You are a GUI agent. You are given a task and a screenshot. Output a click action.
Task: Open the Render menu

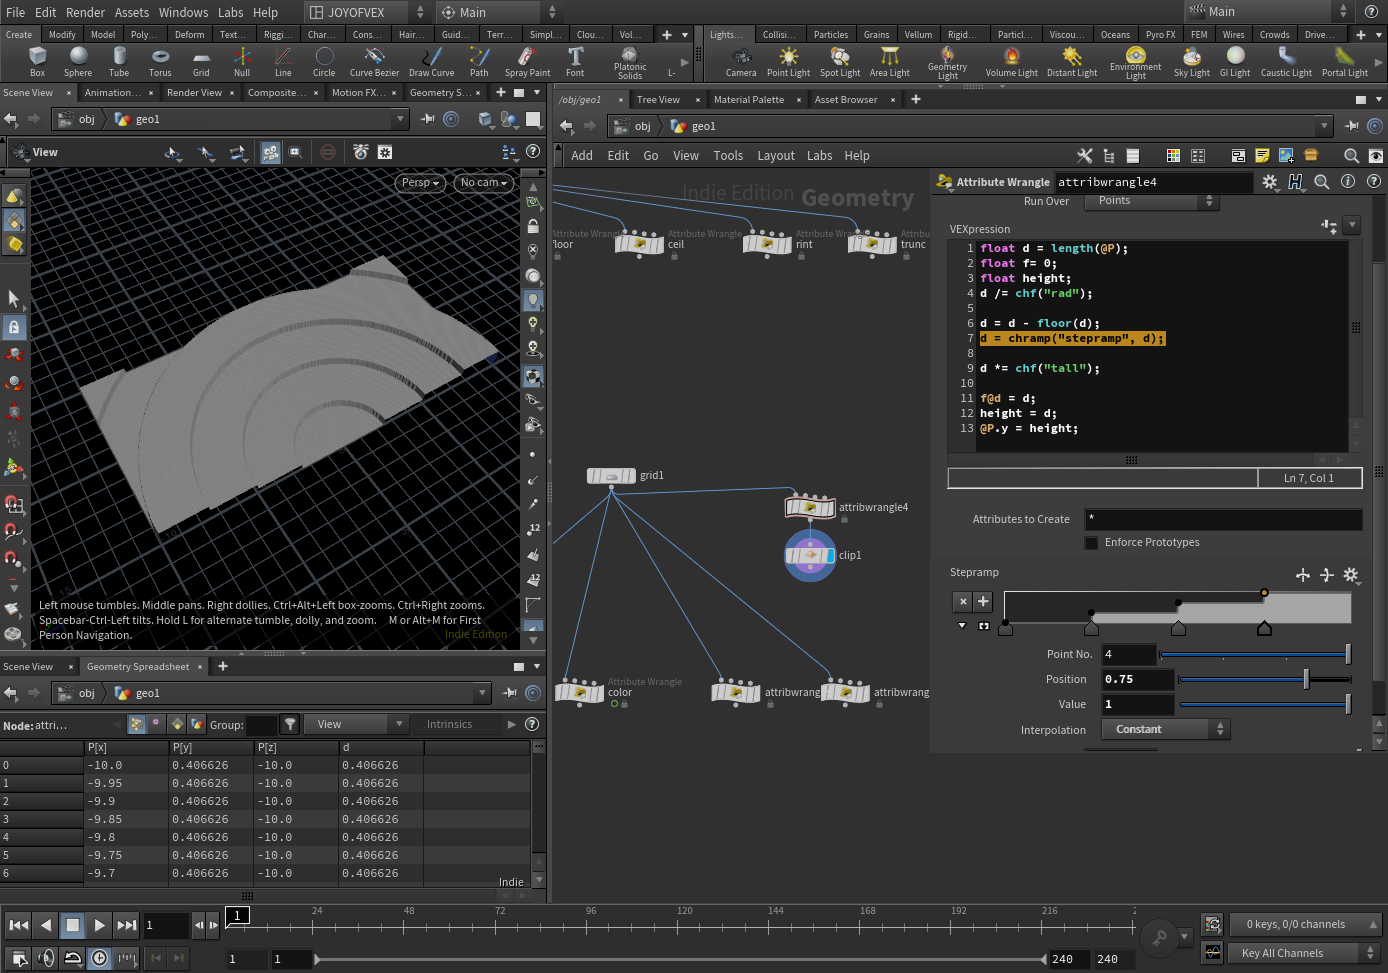tap(85, 12)
